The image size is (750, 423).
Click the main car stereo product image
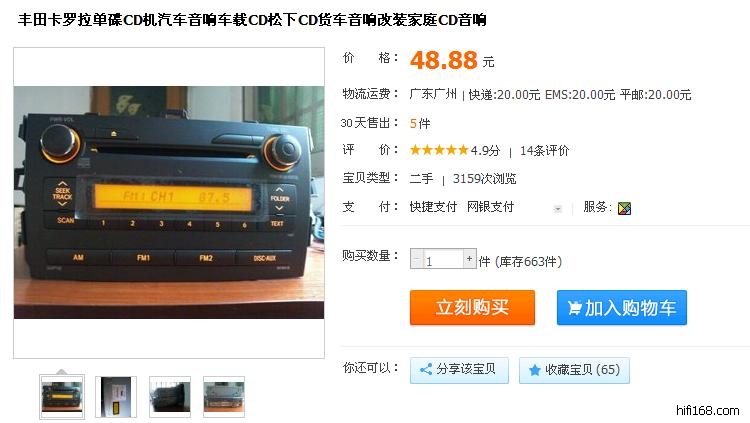[169, 202]
